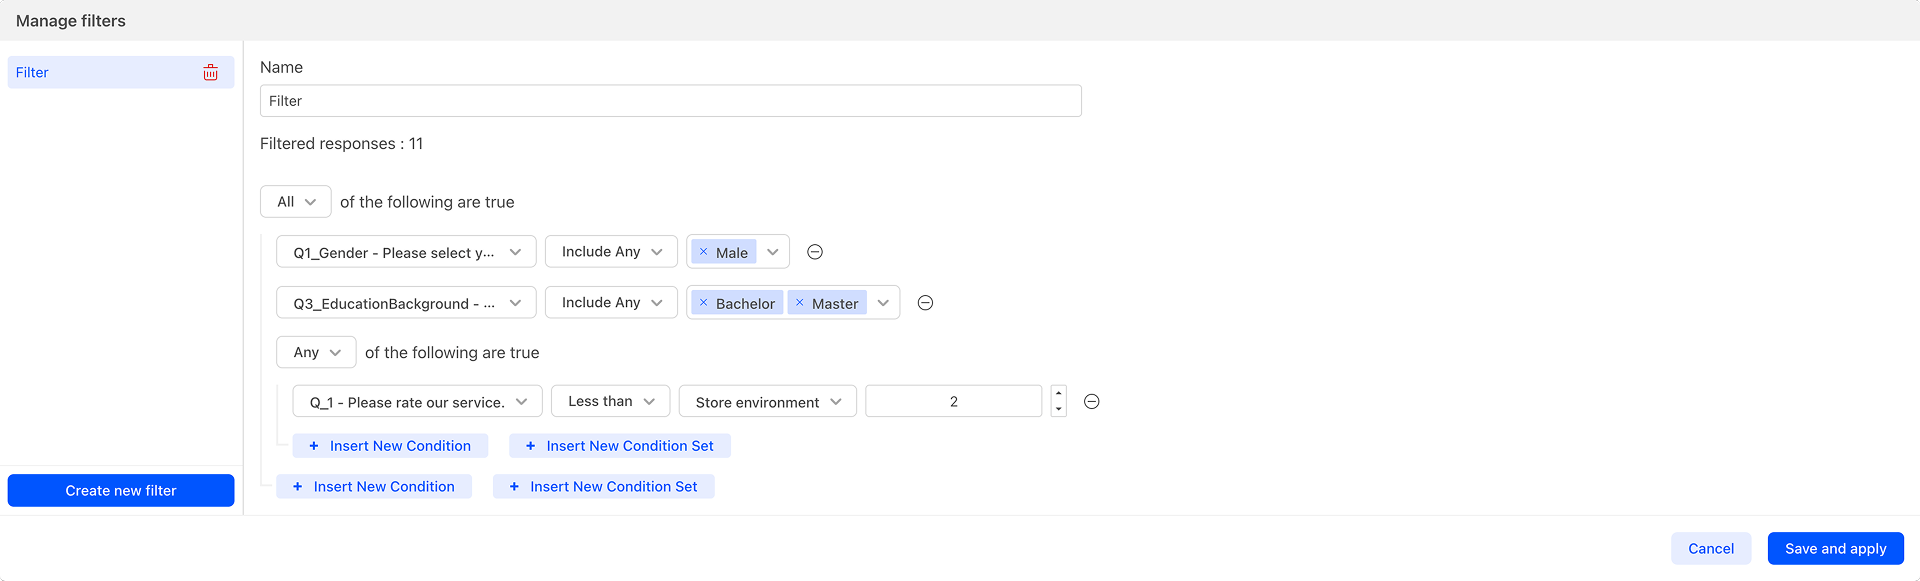Open the Q1_Gender question dropdown
The image size is (1920, 581).
tap(406, 252)
